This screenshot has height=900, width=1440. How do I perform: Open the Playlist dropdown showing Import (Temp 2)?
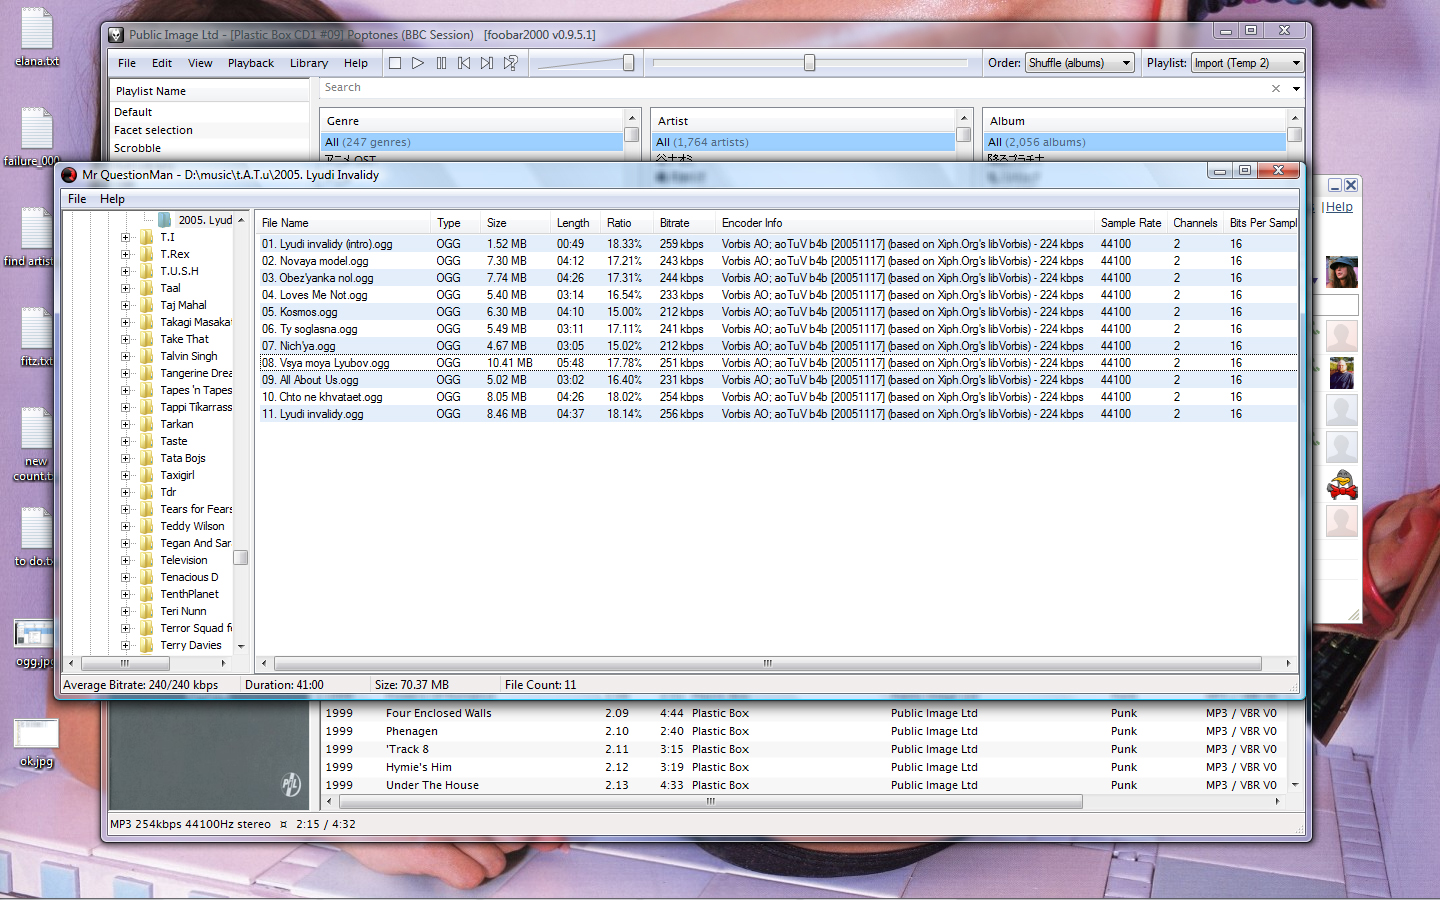coord(1248,63)
